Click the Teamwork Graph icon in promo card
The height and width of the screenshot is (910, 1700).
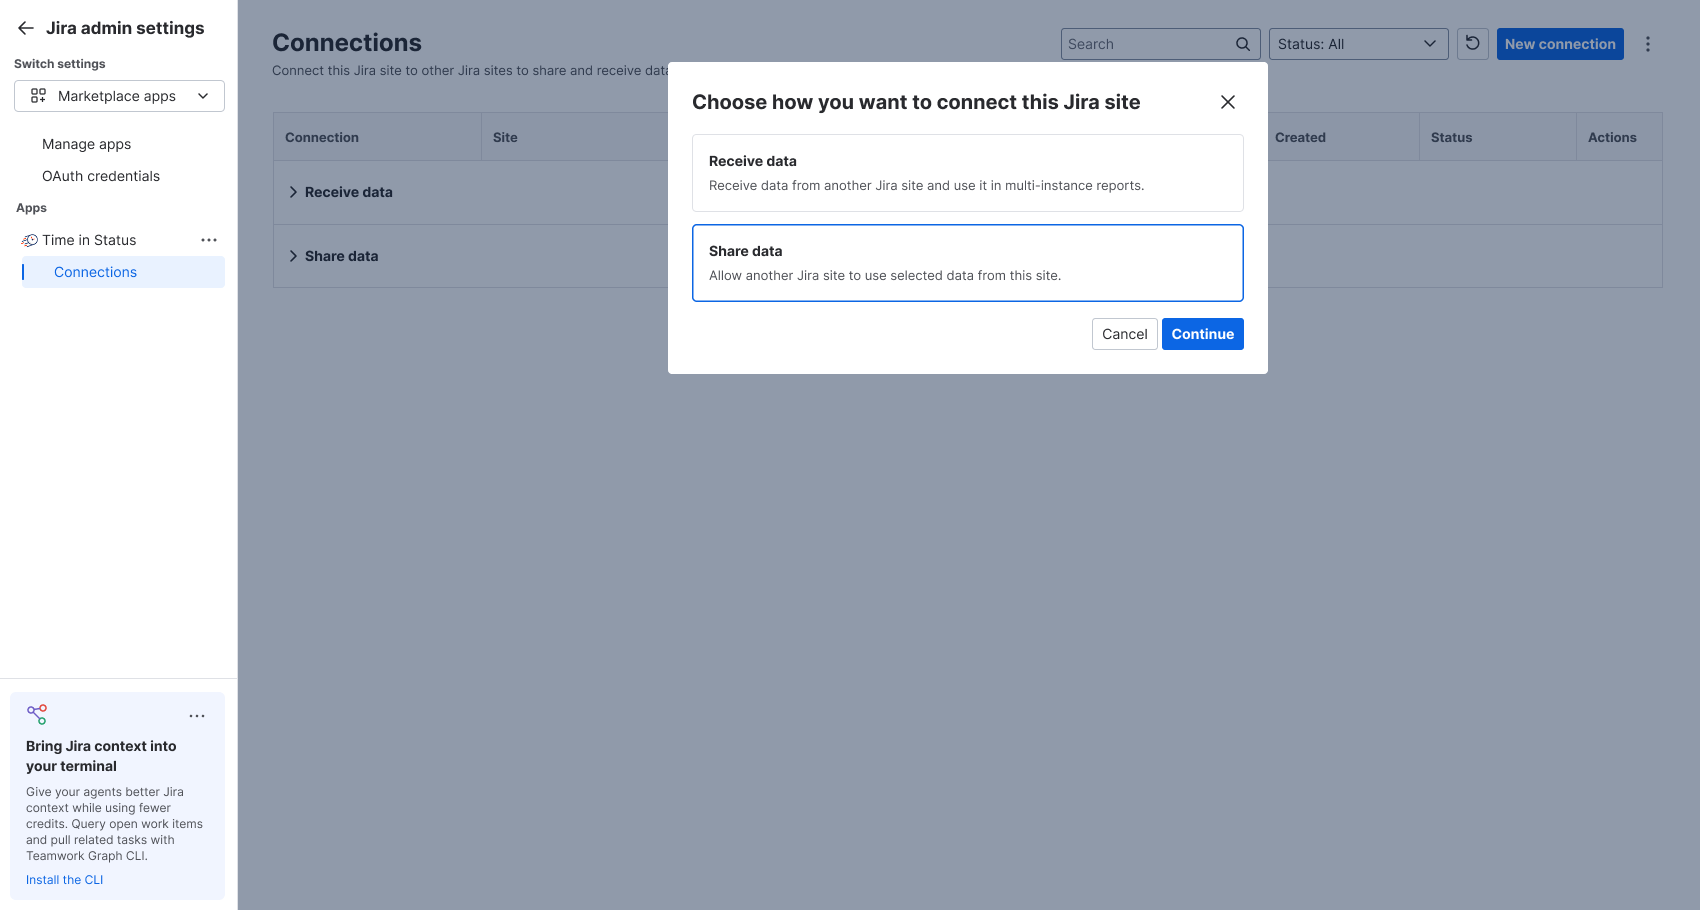pos(37,714)
